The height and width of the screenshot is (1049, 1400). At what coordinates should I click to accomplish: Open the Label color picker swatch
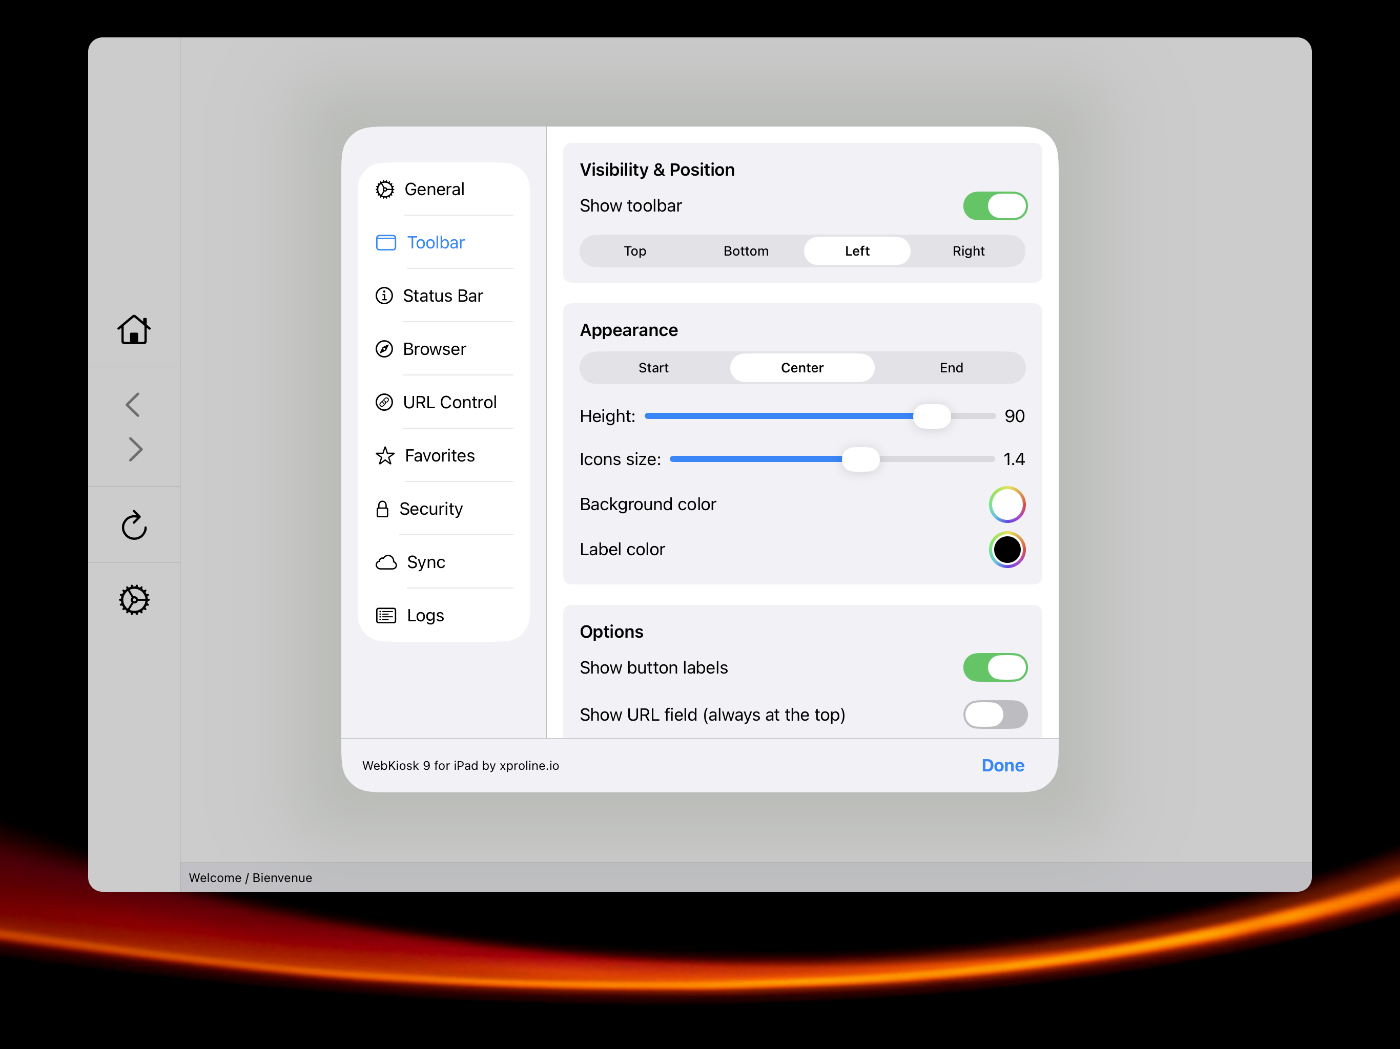[x=1007, y=549]
